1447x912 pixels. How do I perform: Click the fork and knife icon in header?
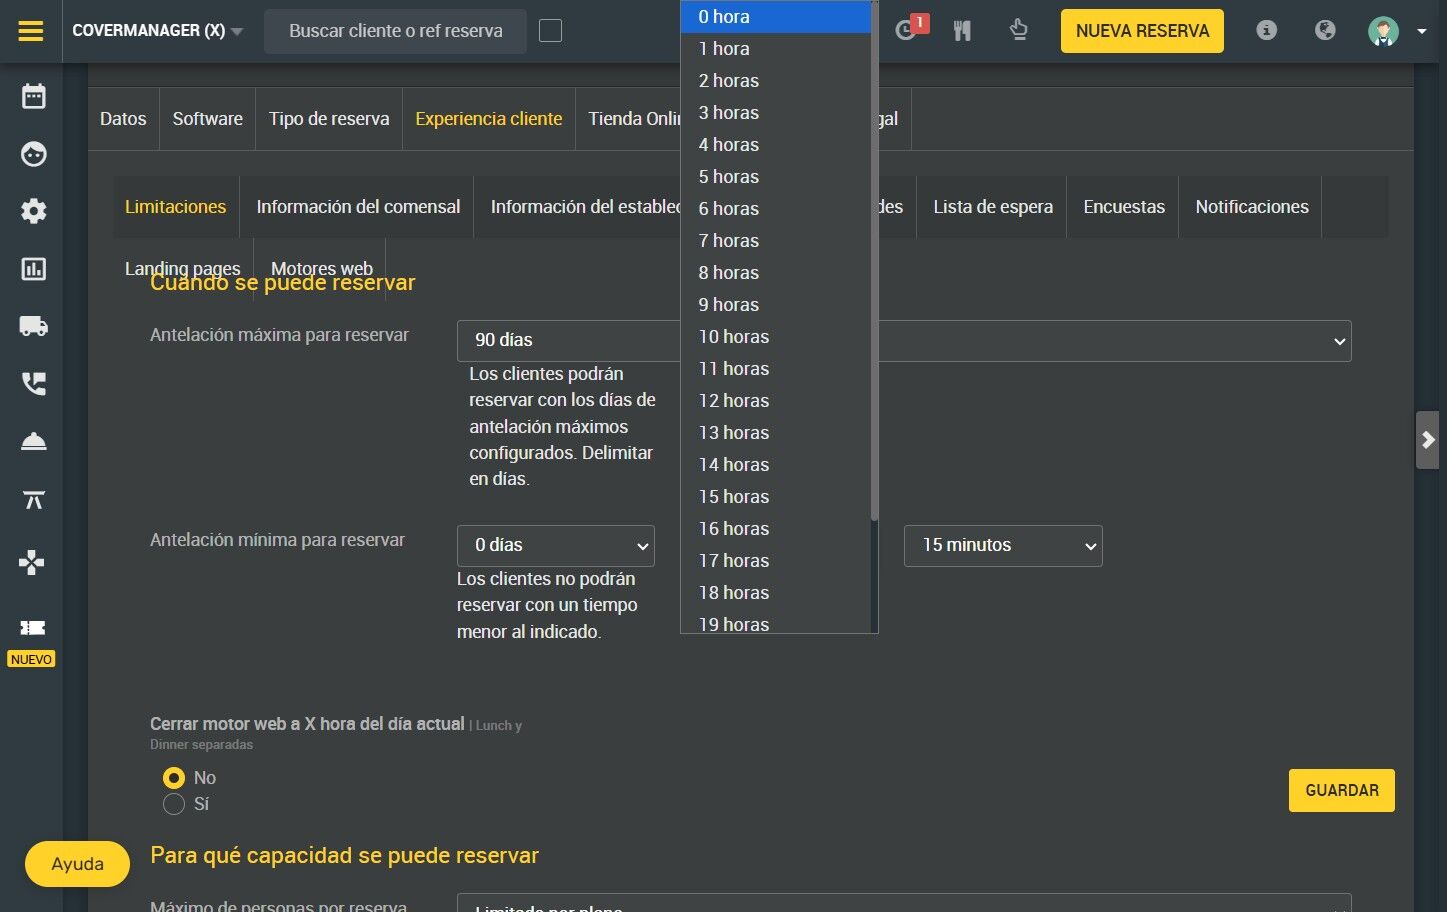(962, 31)
